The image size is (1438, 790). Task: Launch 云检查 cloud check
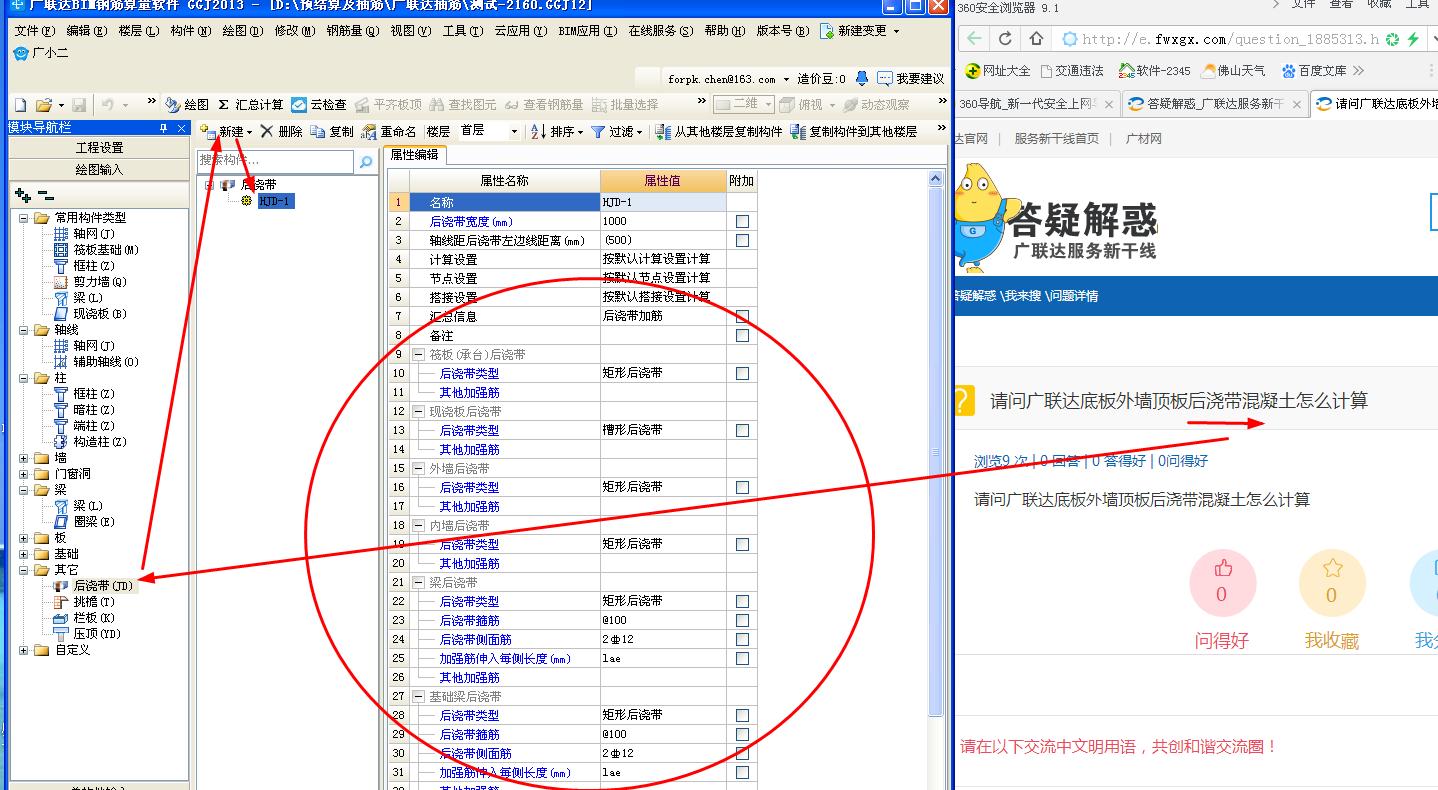(319, 104)
